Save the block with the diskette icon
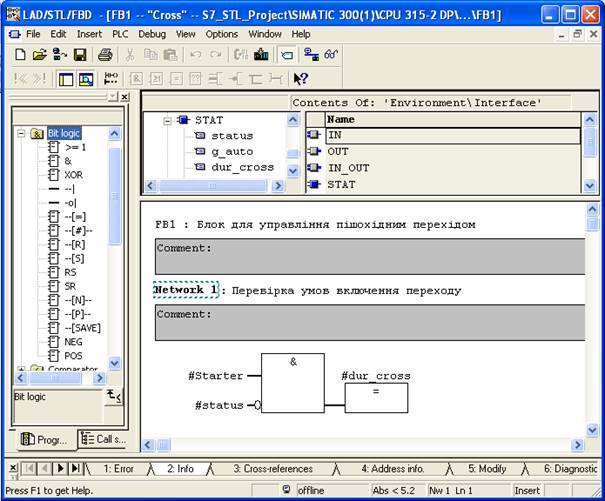Viewport: 605px width, 501px height. (x=80, y=55)
